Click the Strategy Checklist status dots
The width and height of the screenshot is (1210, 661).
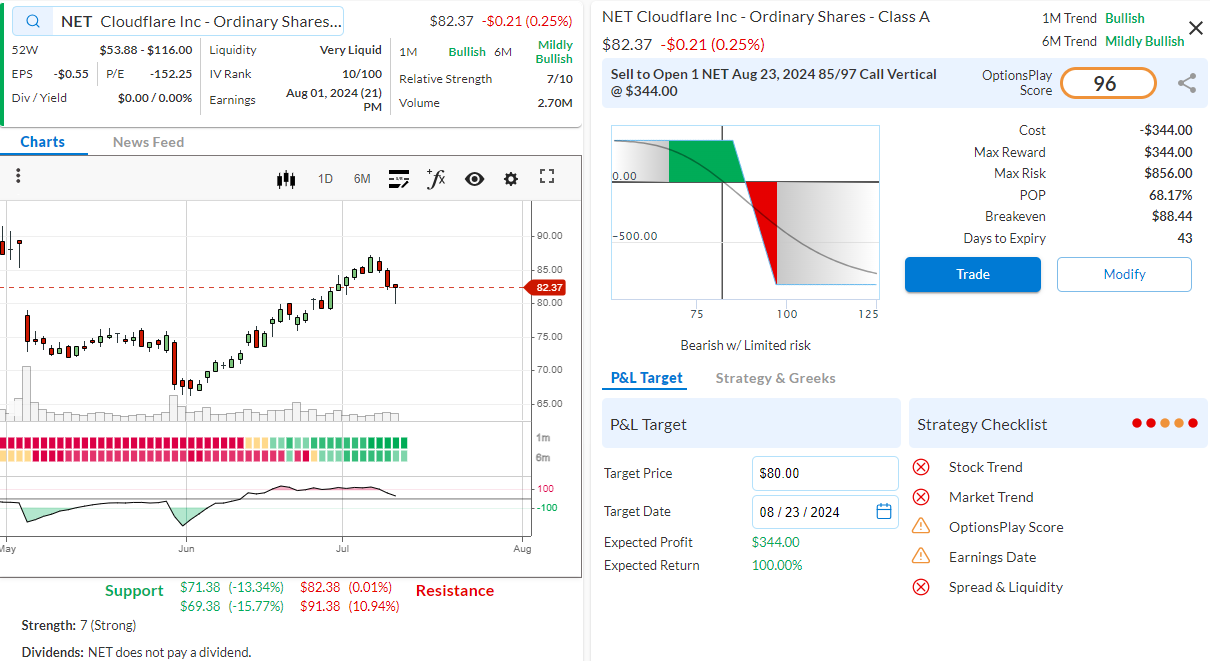pyautogui.click(x=1164, y=424)
